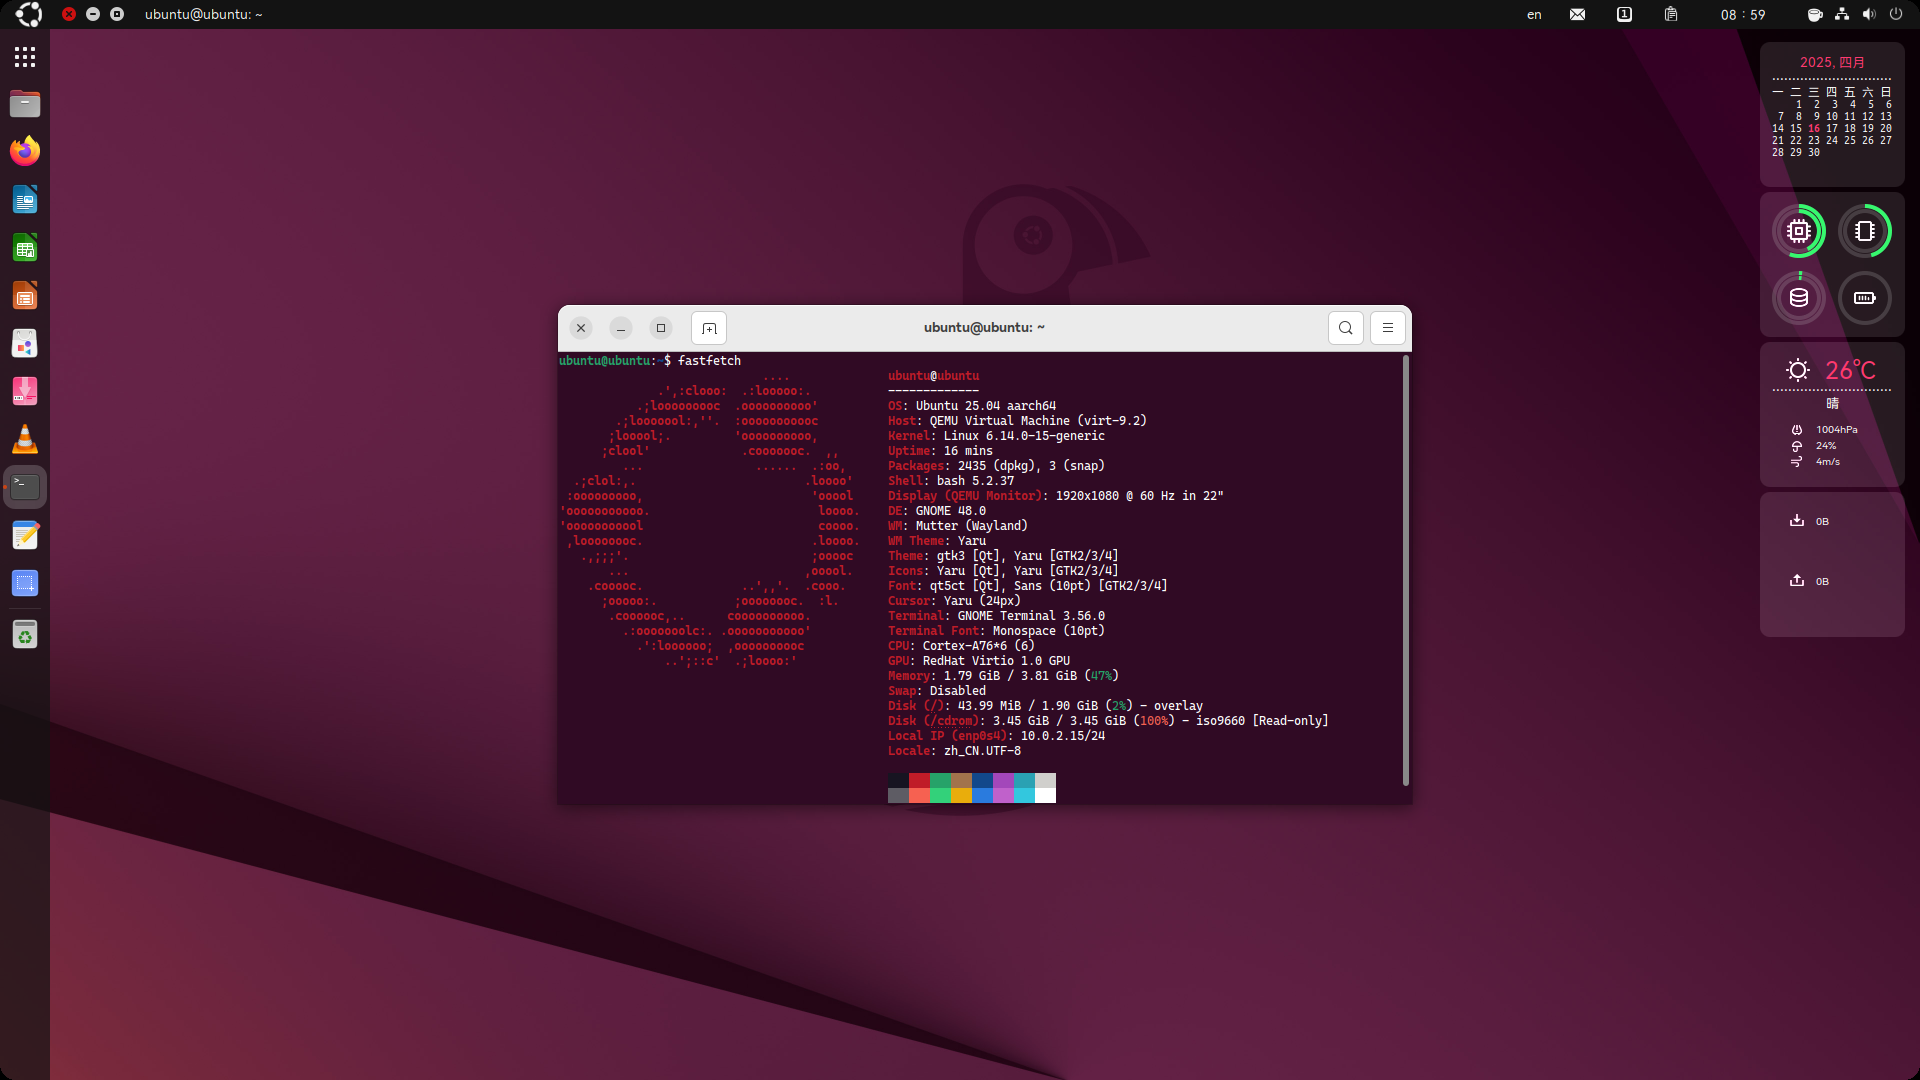Click the '2025, 四月' calendar header
Image resolution: width=1920 pixels, height=1080 pixels.
pos(1832,62)
